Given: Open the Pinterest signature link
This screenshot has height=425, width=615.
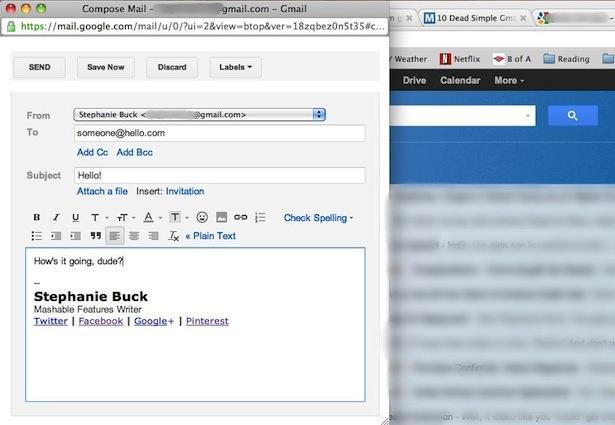Looking at the screenshot, I should [207, 321].
